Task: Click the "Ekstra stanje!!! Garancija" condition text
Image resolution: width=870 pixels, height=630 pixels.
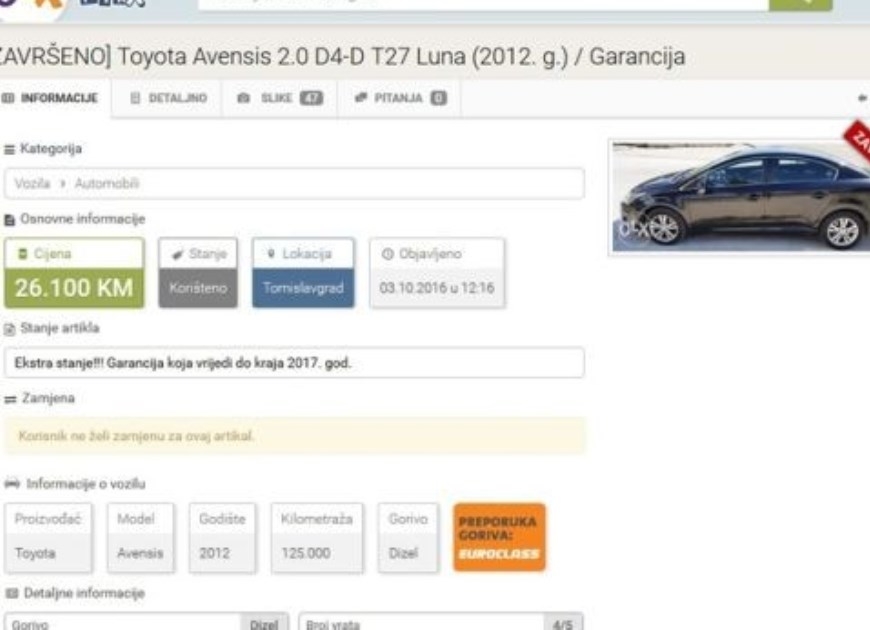Action: [183, 363]
